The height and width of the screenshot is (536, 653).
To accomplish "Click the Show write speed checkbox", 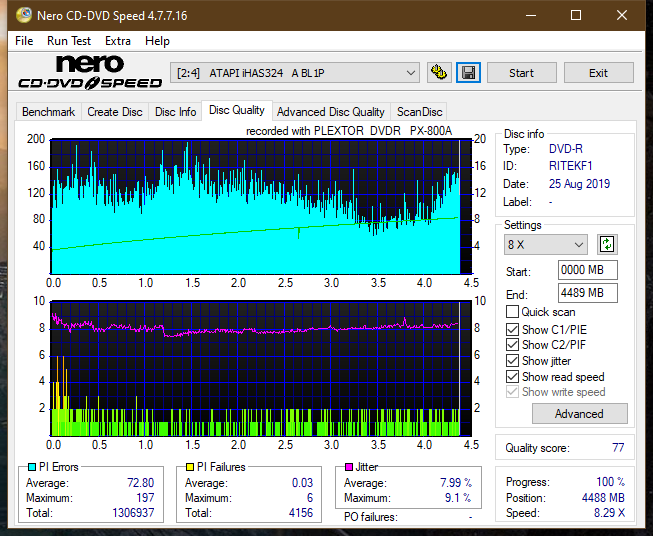I will pos(512,392).
